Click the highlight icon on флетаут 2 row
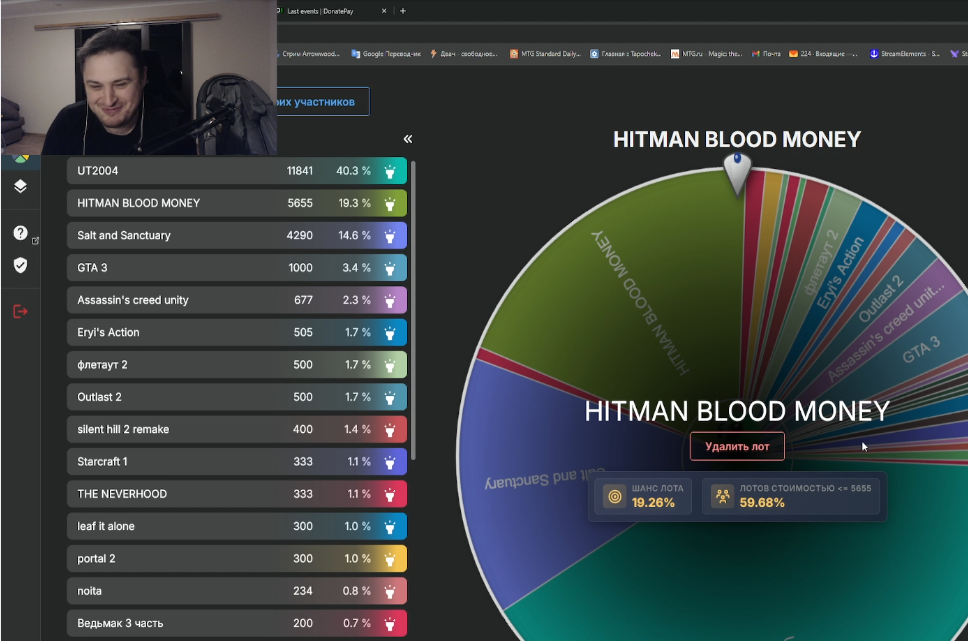The image size is (968, 641). (x=390, y=365)
